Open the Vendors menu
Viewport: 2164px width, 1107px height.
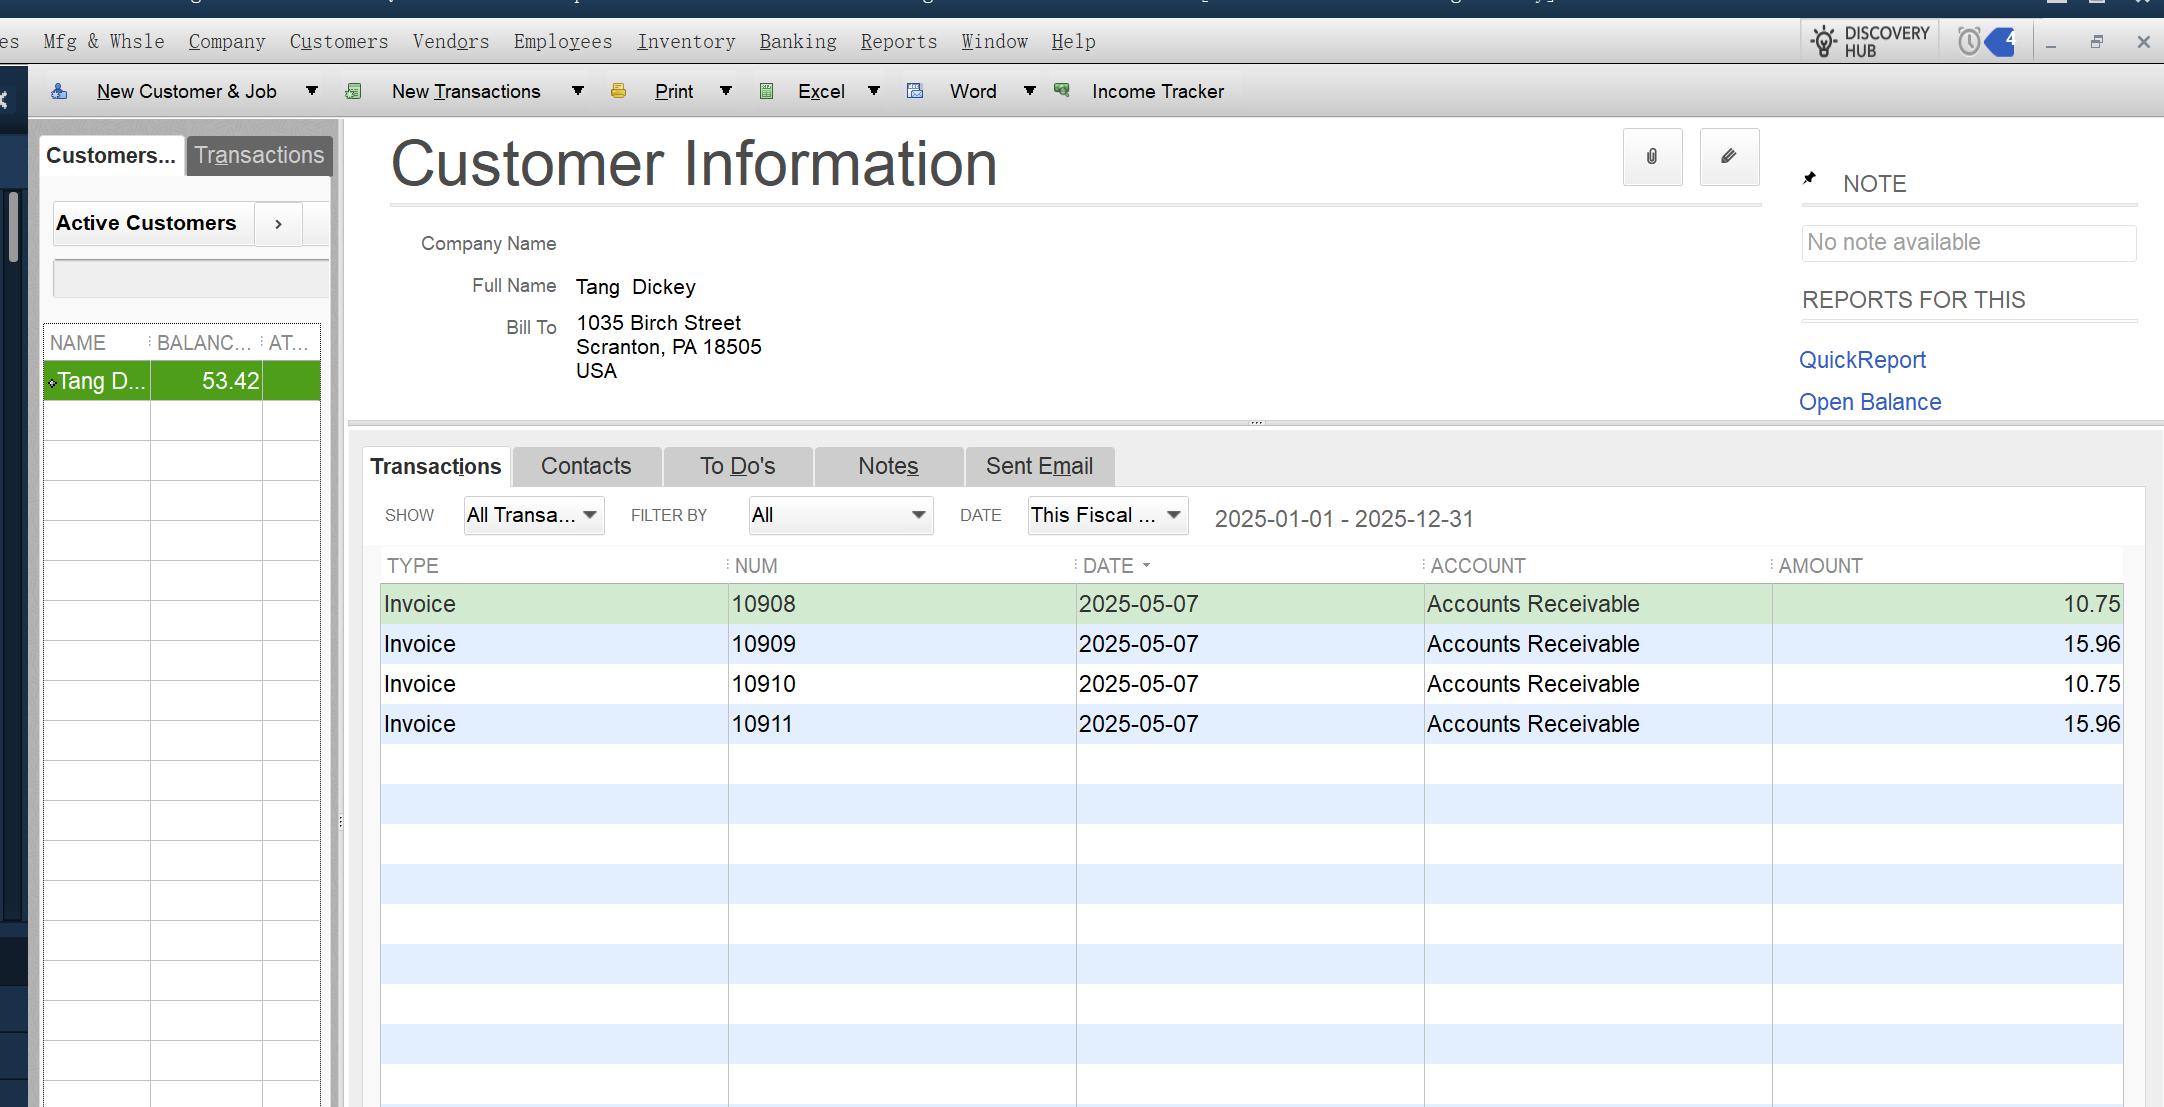coord(451,41)
